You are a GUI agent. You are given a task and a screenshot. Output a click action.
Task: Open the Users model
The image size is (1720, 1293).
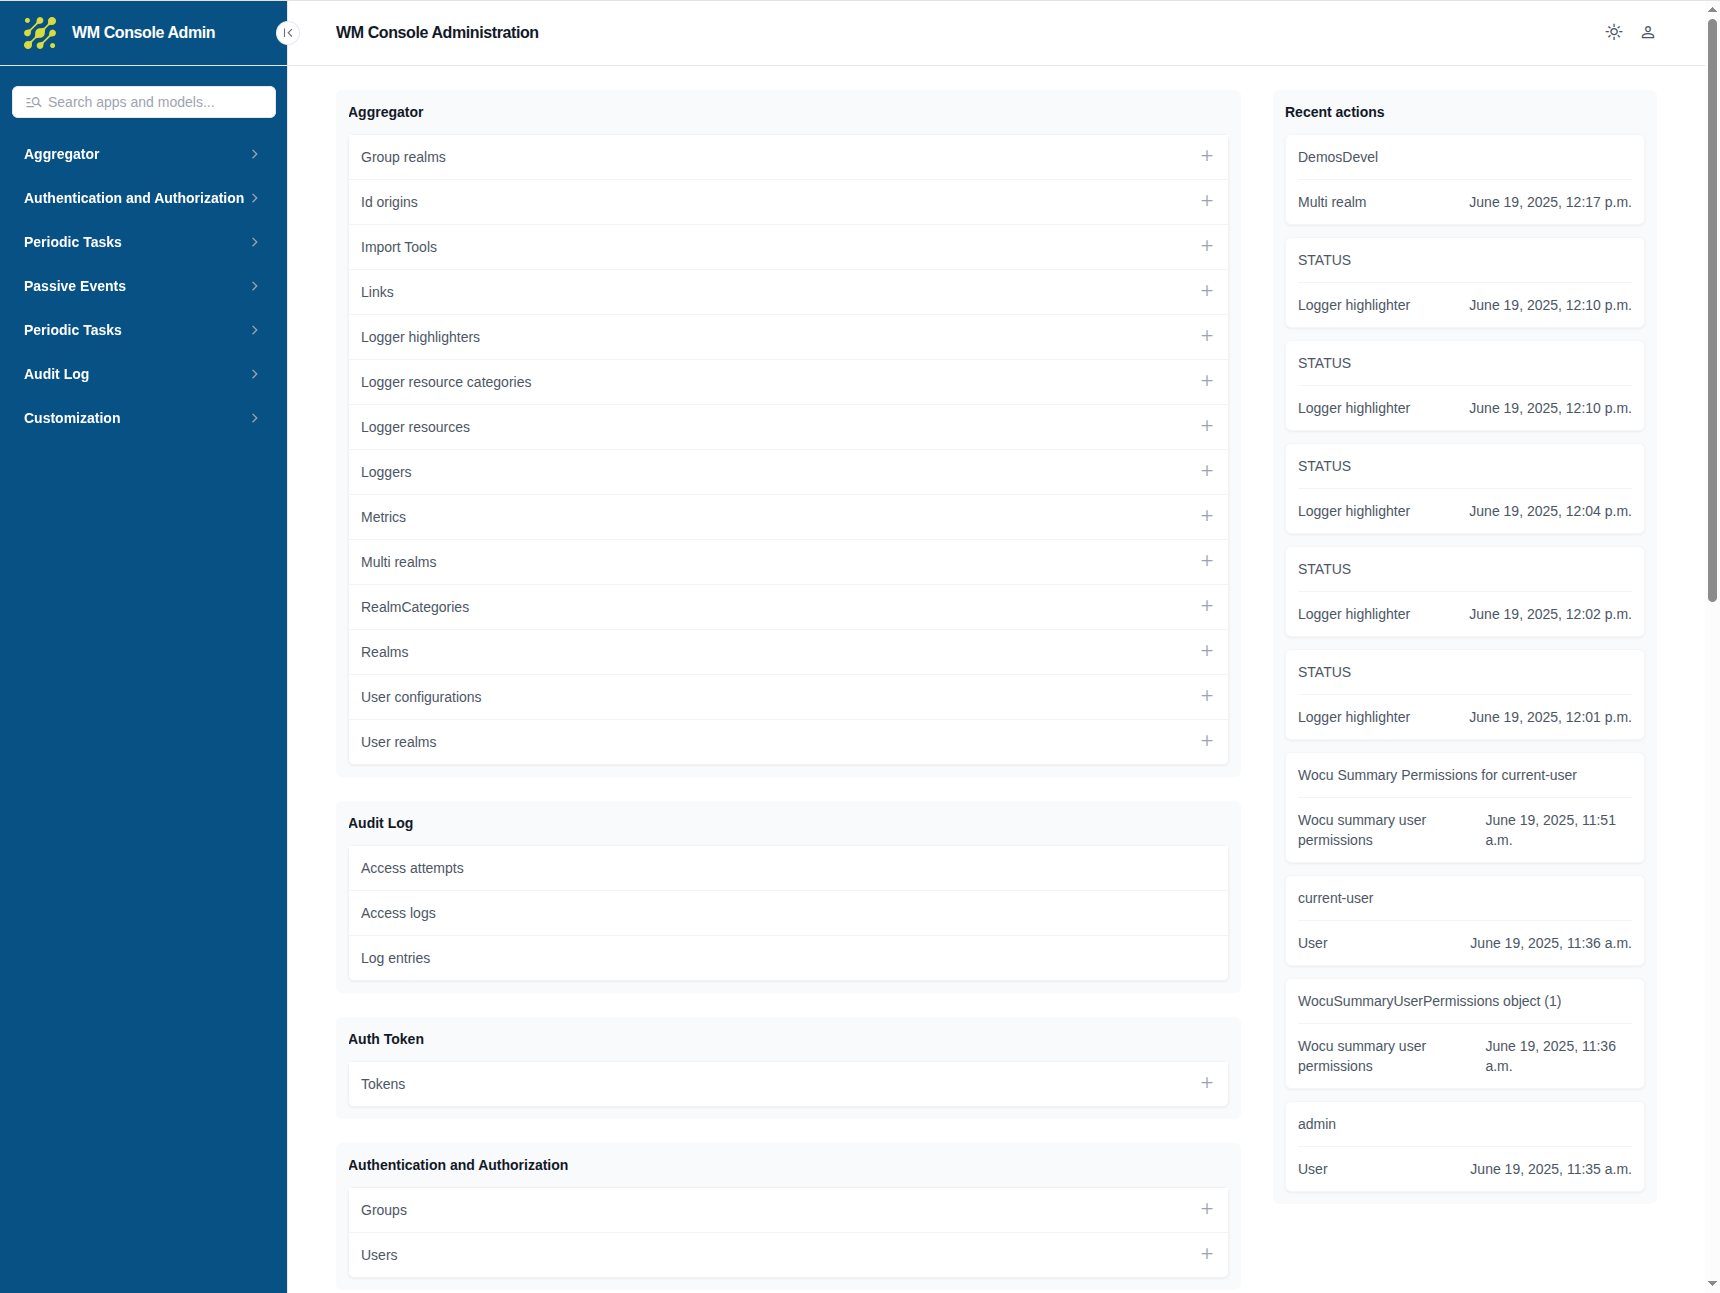[379, 1255]
